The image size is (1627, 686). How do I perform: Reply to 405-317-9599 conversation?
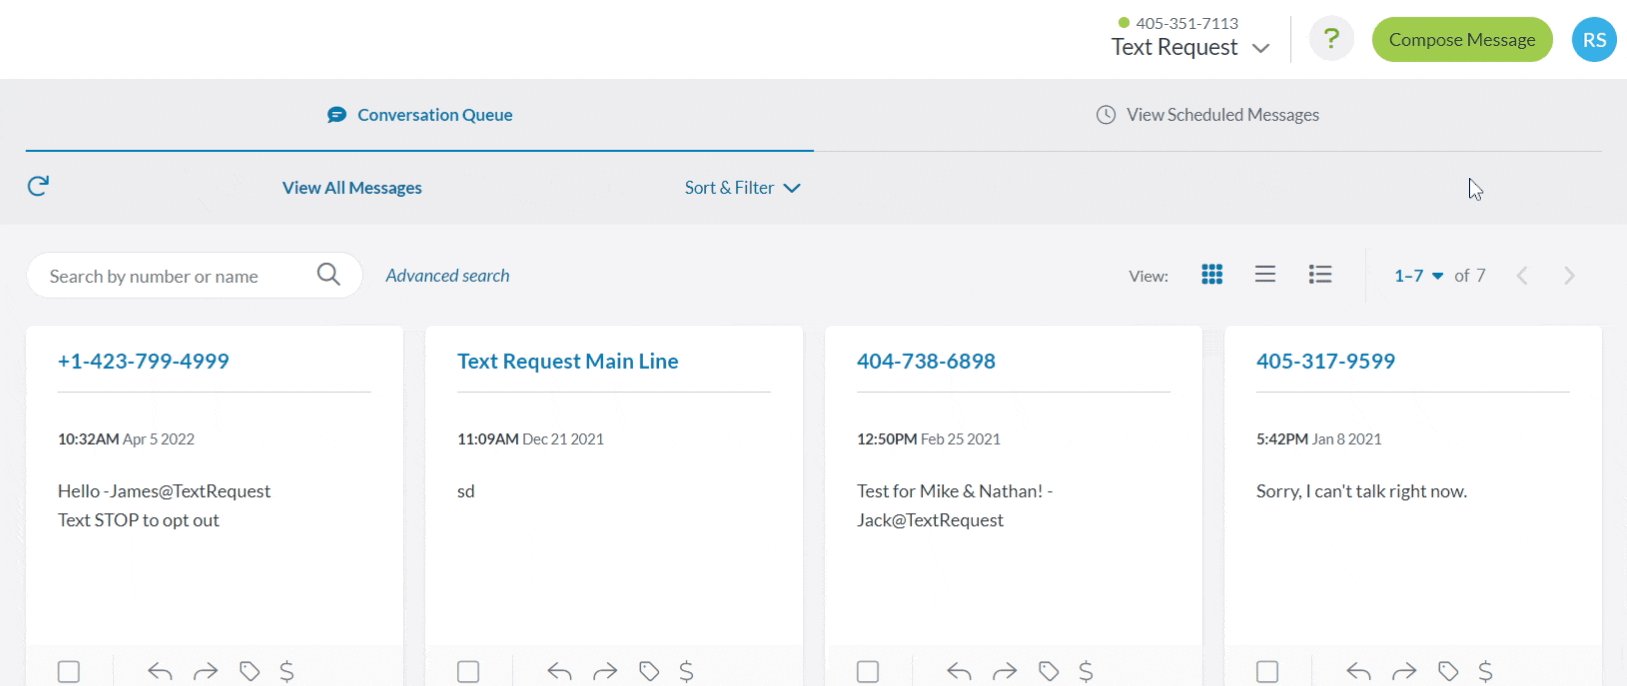(x=1358, y=671)
